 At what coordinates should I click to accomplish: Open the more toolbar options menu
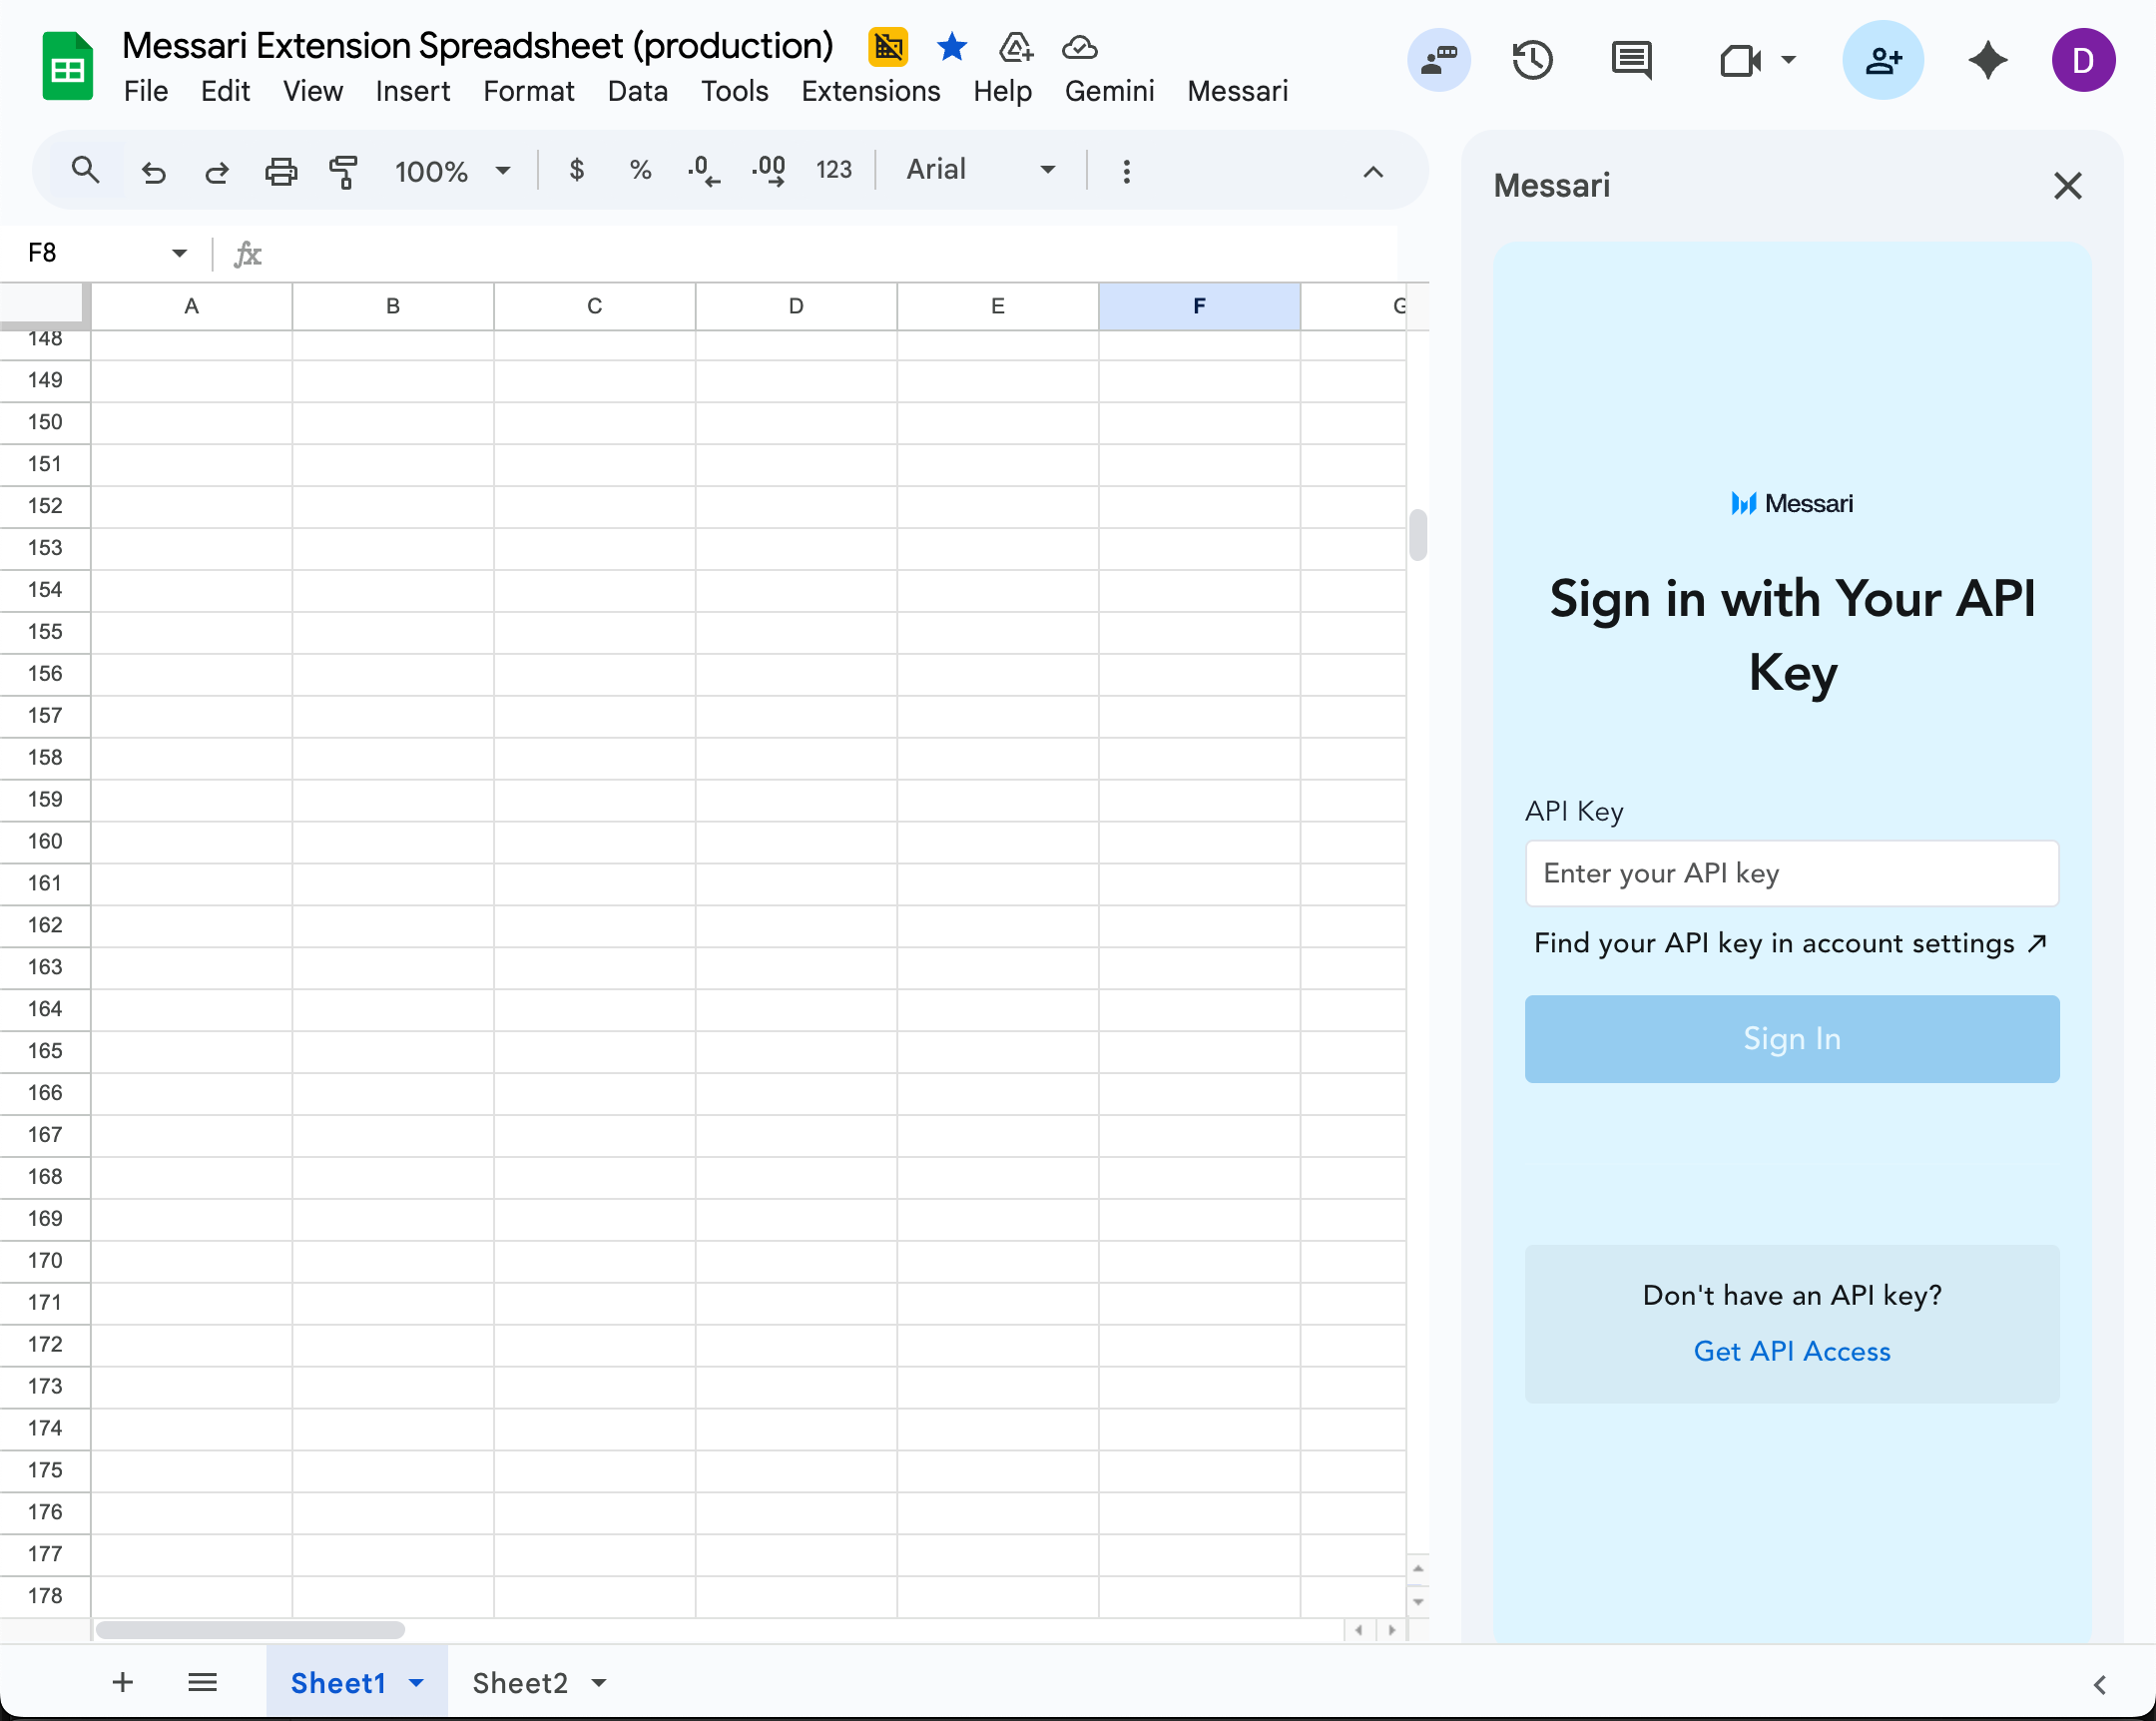click(x=1126, y=171)
